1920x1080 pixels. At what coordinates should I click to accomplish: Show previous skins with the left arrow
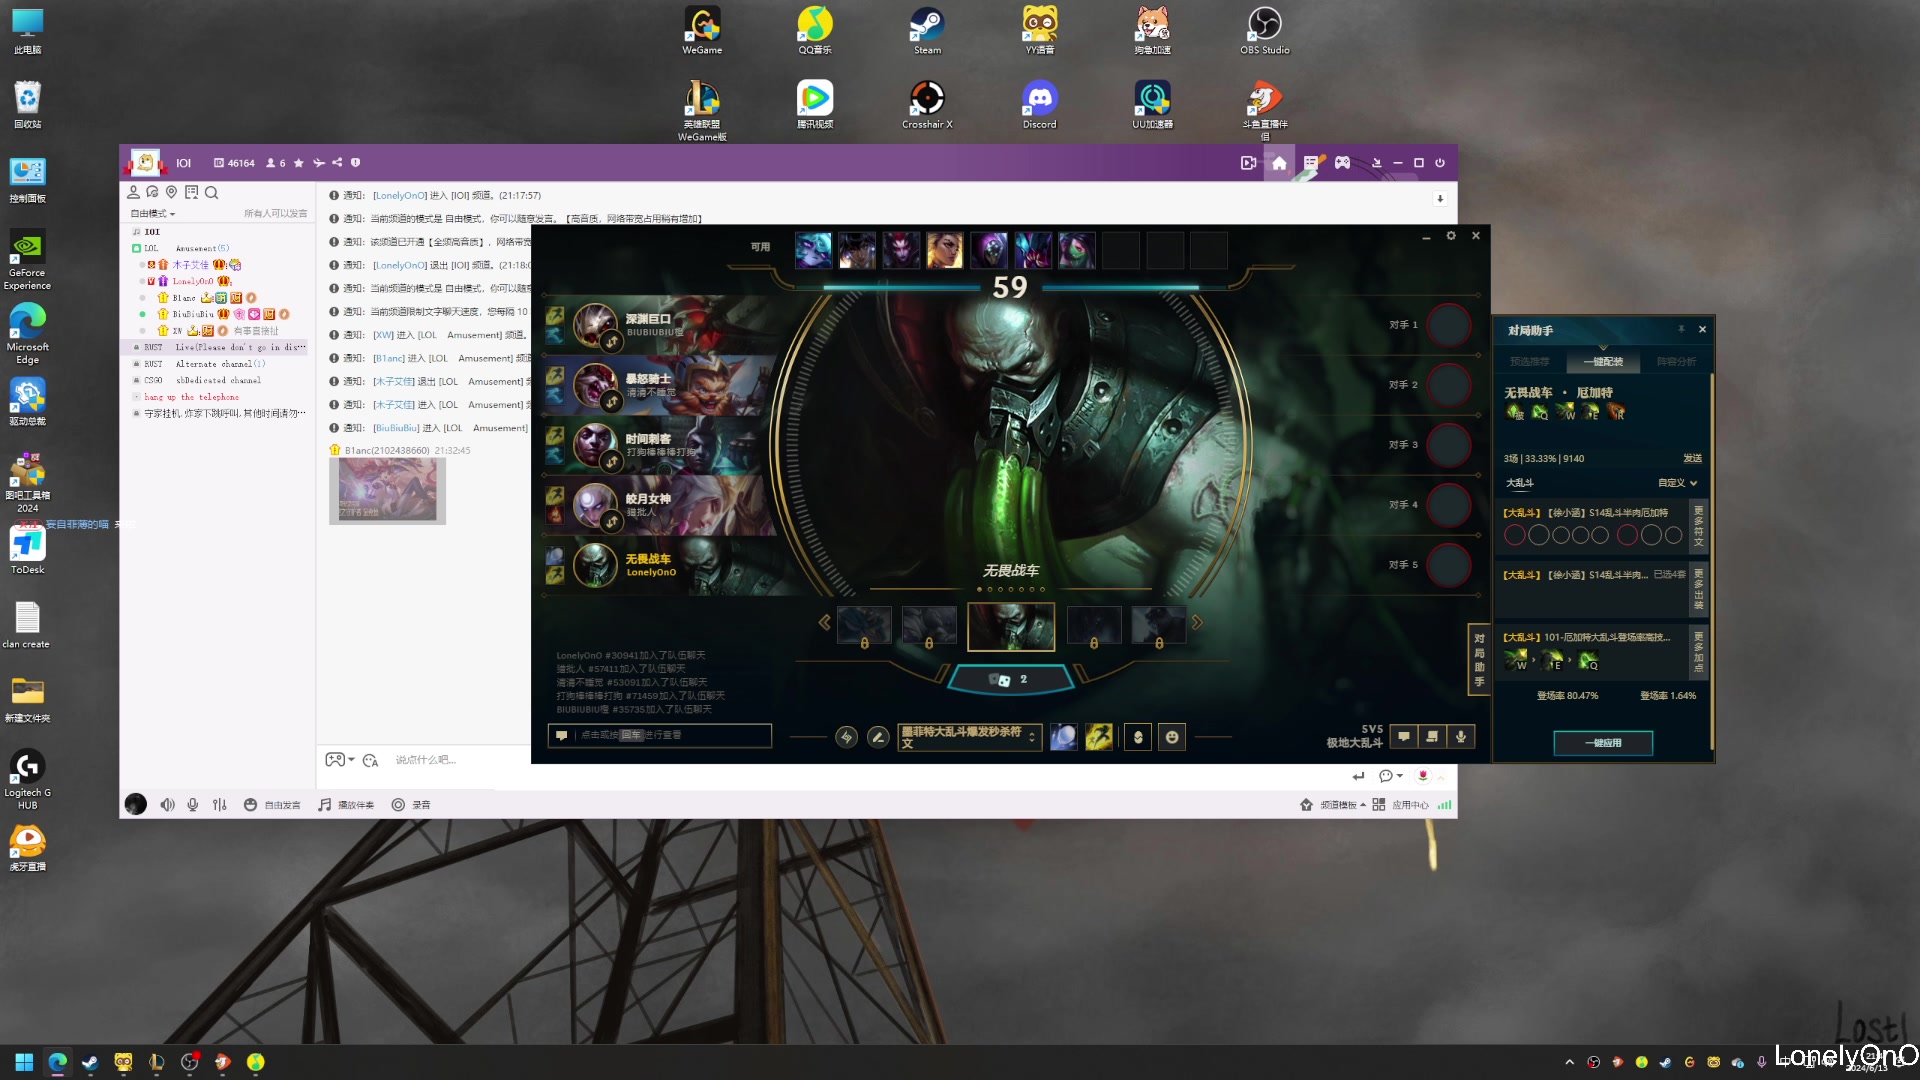point(824,622)
